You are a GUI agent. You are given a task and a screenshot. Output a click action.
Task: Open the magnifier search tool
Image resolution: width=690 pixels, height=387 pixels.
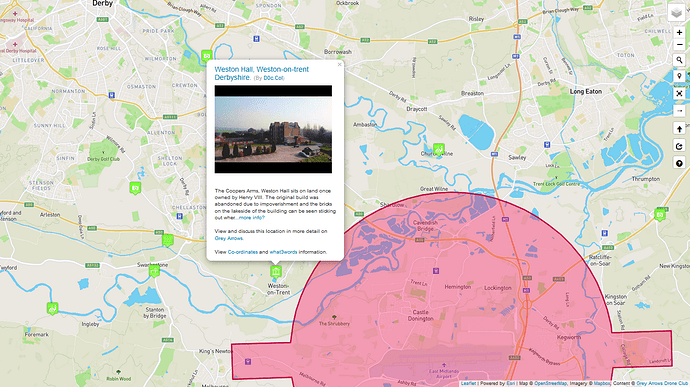click(679, 60)
